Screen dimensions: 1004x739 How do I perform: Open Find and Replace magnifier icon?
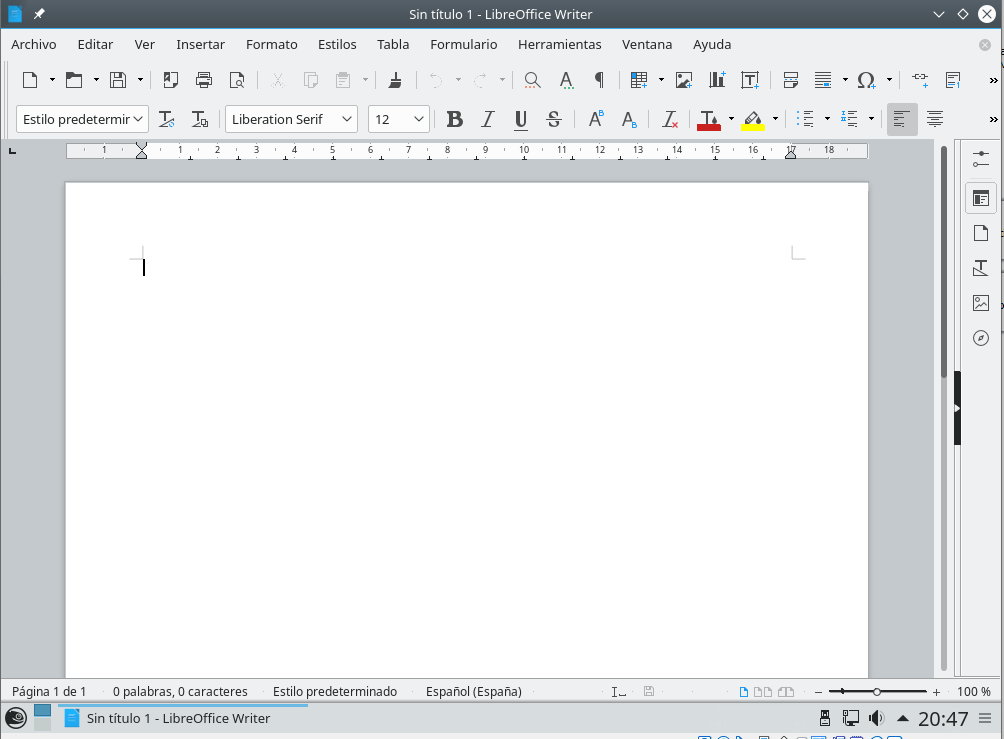click(532, 80)
